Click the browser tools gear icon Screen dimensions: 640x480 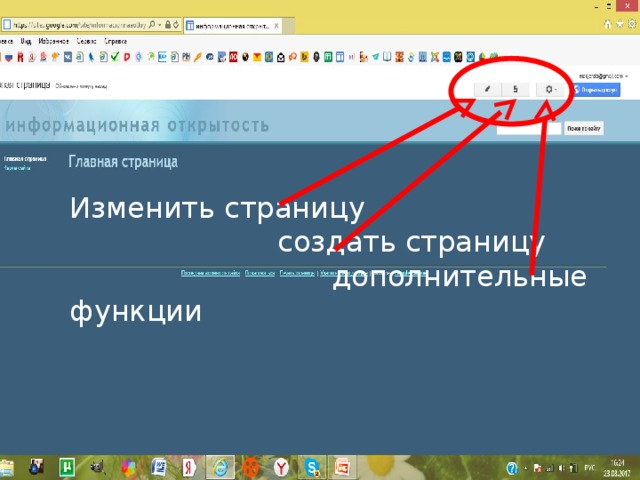[632, 24]
